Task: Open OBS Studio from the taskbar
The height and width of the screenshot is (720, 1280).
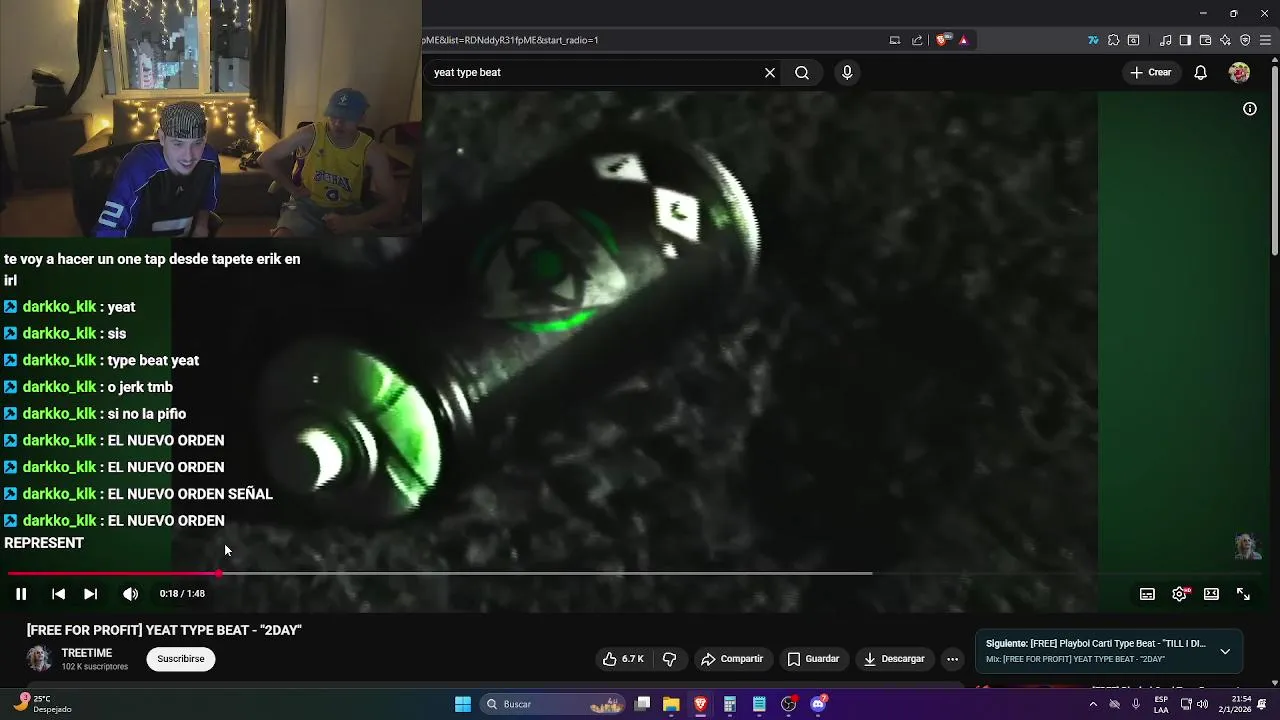Action: coord(788,704)
